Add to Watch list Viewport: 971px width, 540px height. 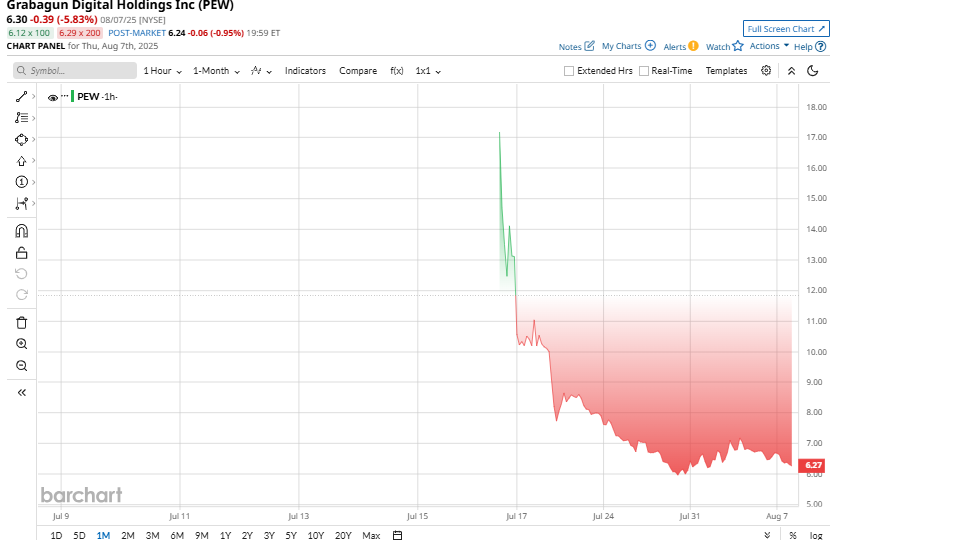coord(725,46)
